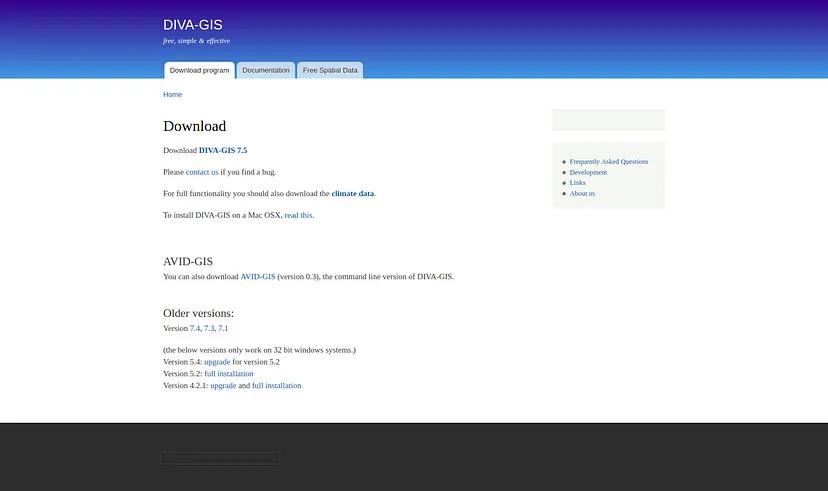The width and height of the screenshot is (828, 491).
Task: Get older version 7.3
Action: coord(209,328)
